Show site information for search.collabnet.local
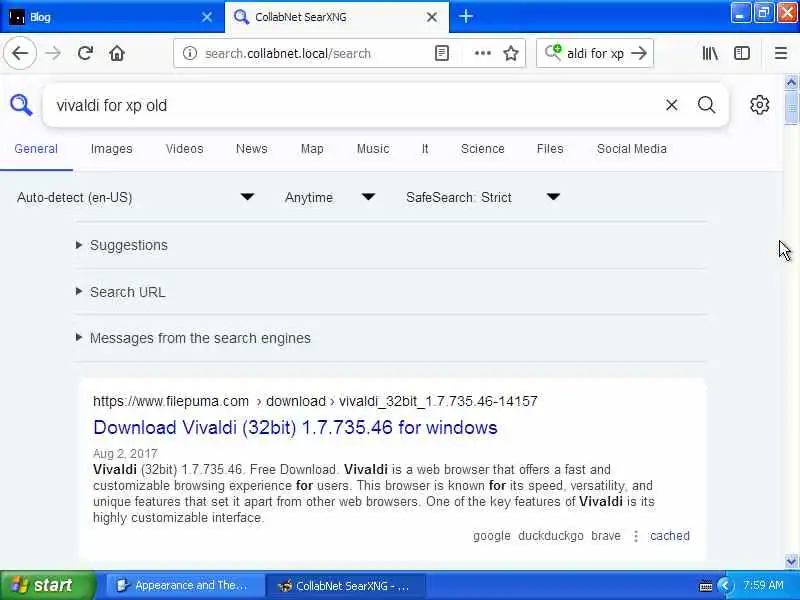The height and width of the screenshot is (600, 800). tap(190, 53)
